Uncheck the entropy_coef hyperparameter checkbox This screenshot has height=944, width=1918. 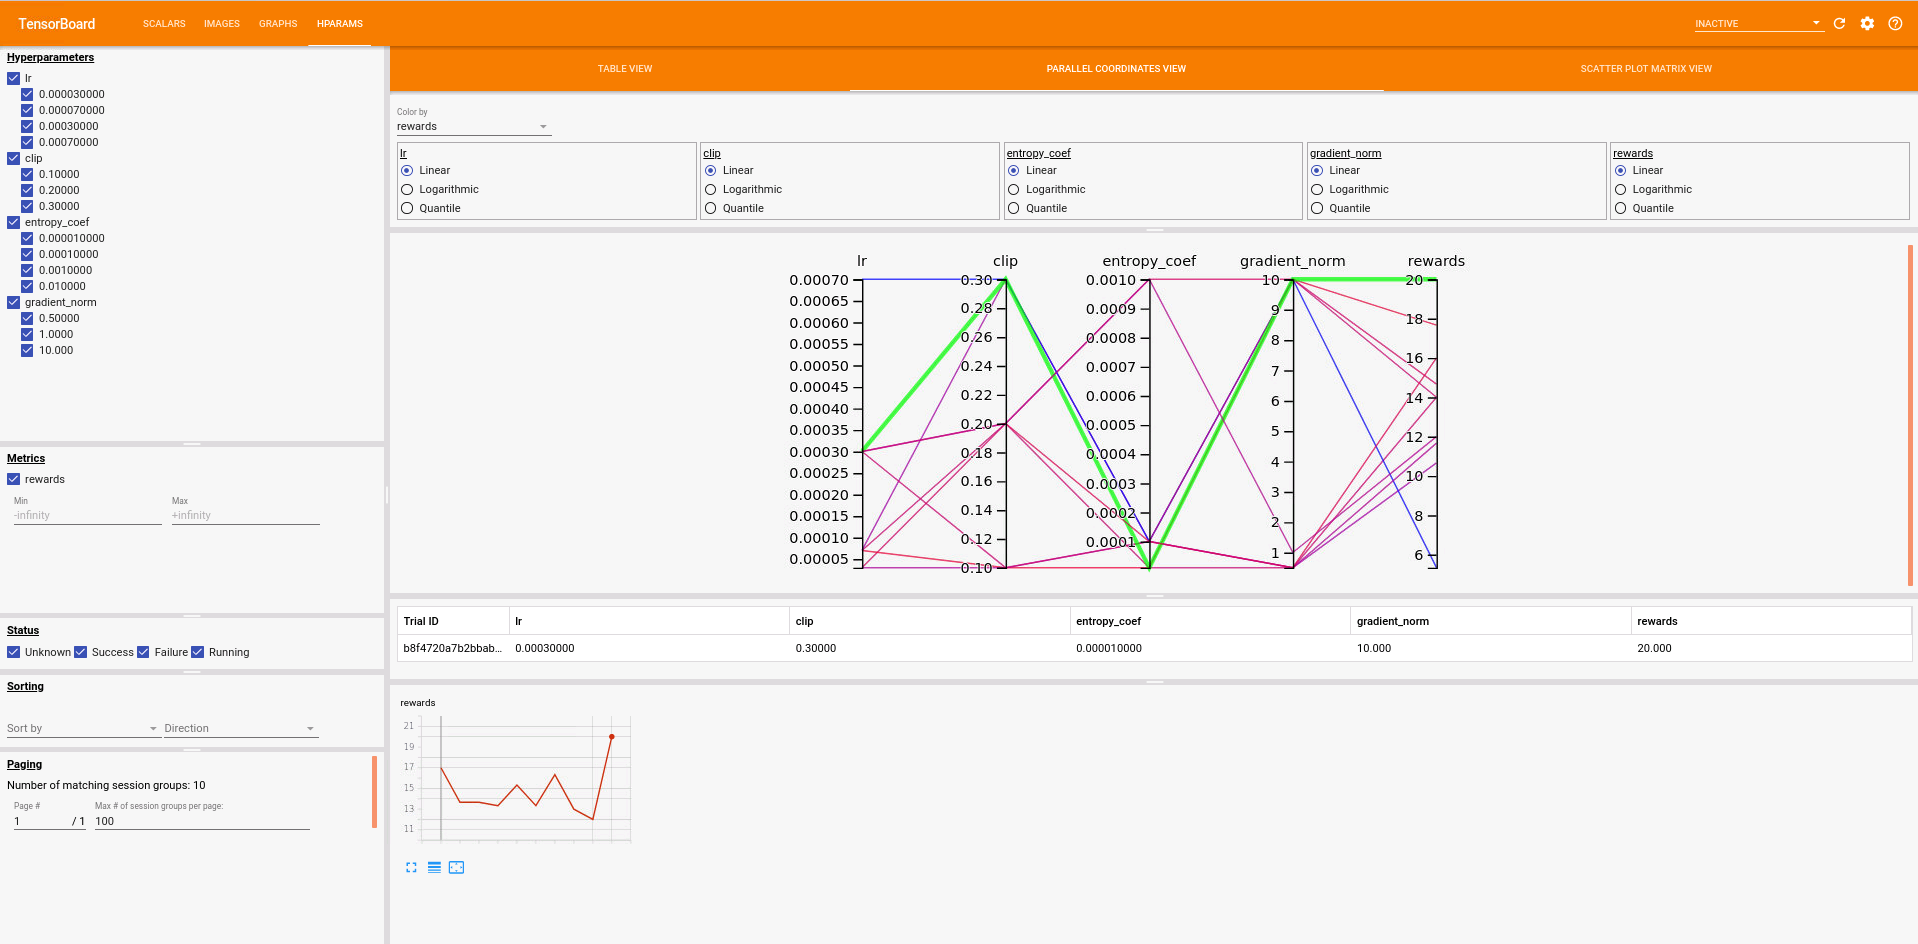13,222
